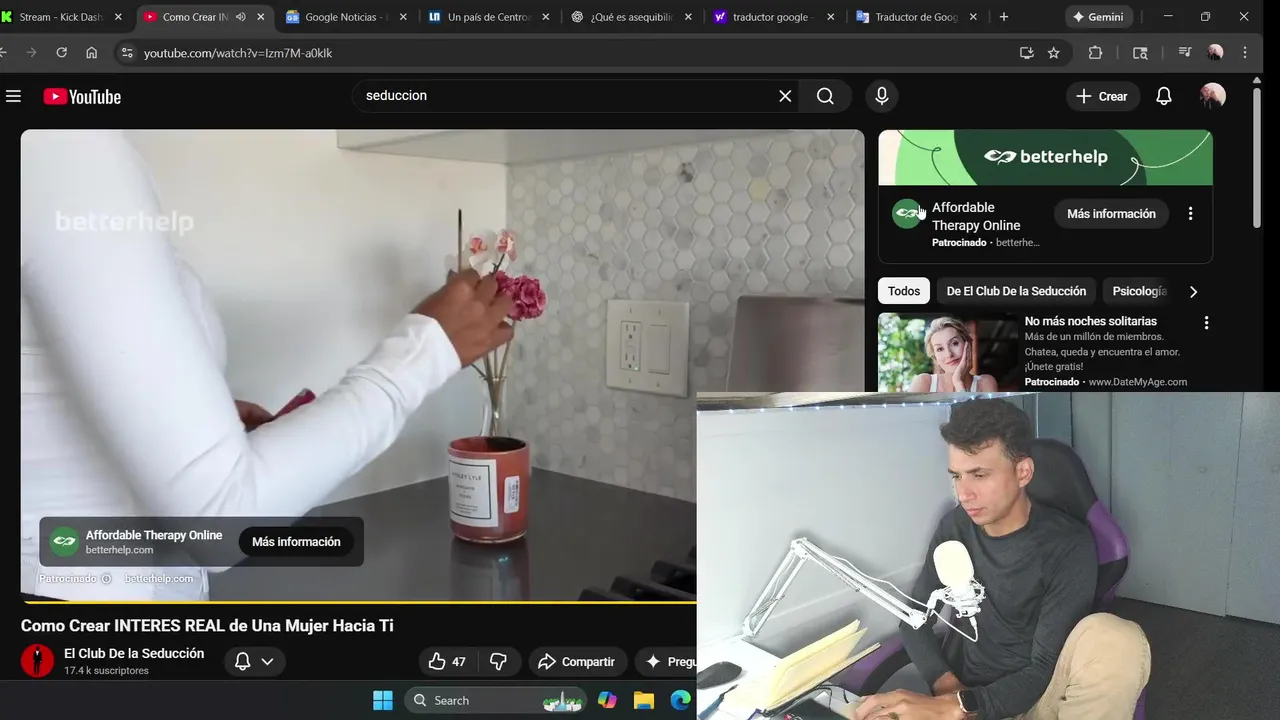Start voice search with the microphone
This screenshot has height=720, width=1280.
[881, 96]
